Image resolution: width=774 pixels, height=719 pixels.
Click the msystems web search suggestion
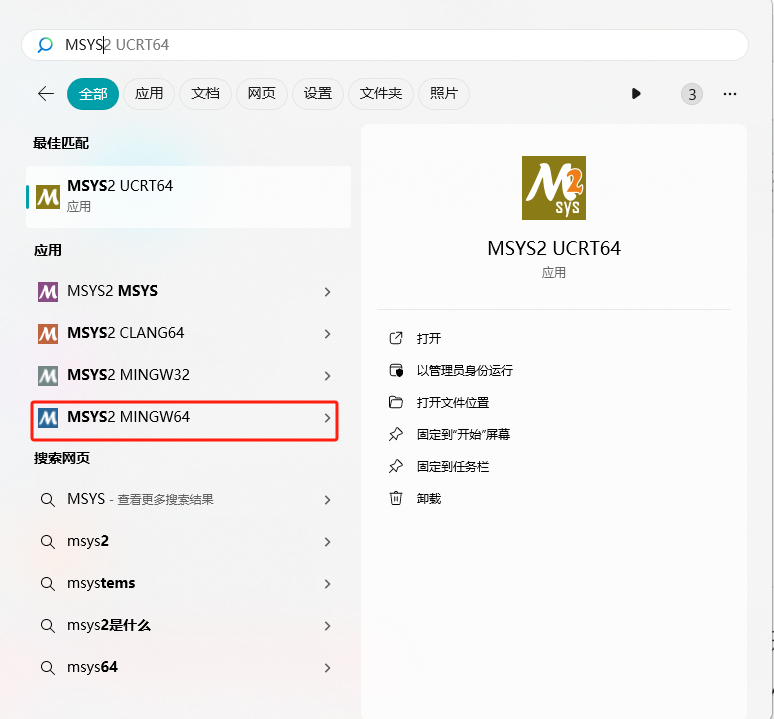185,584
